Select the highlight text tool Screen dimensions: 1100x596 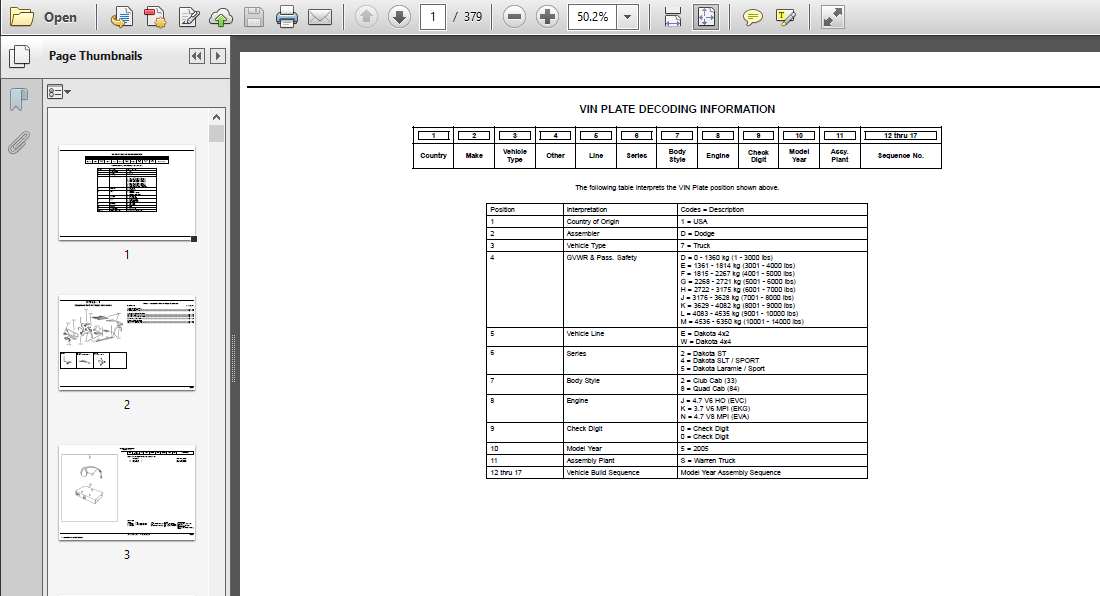pos(786,17)
